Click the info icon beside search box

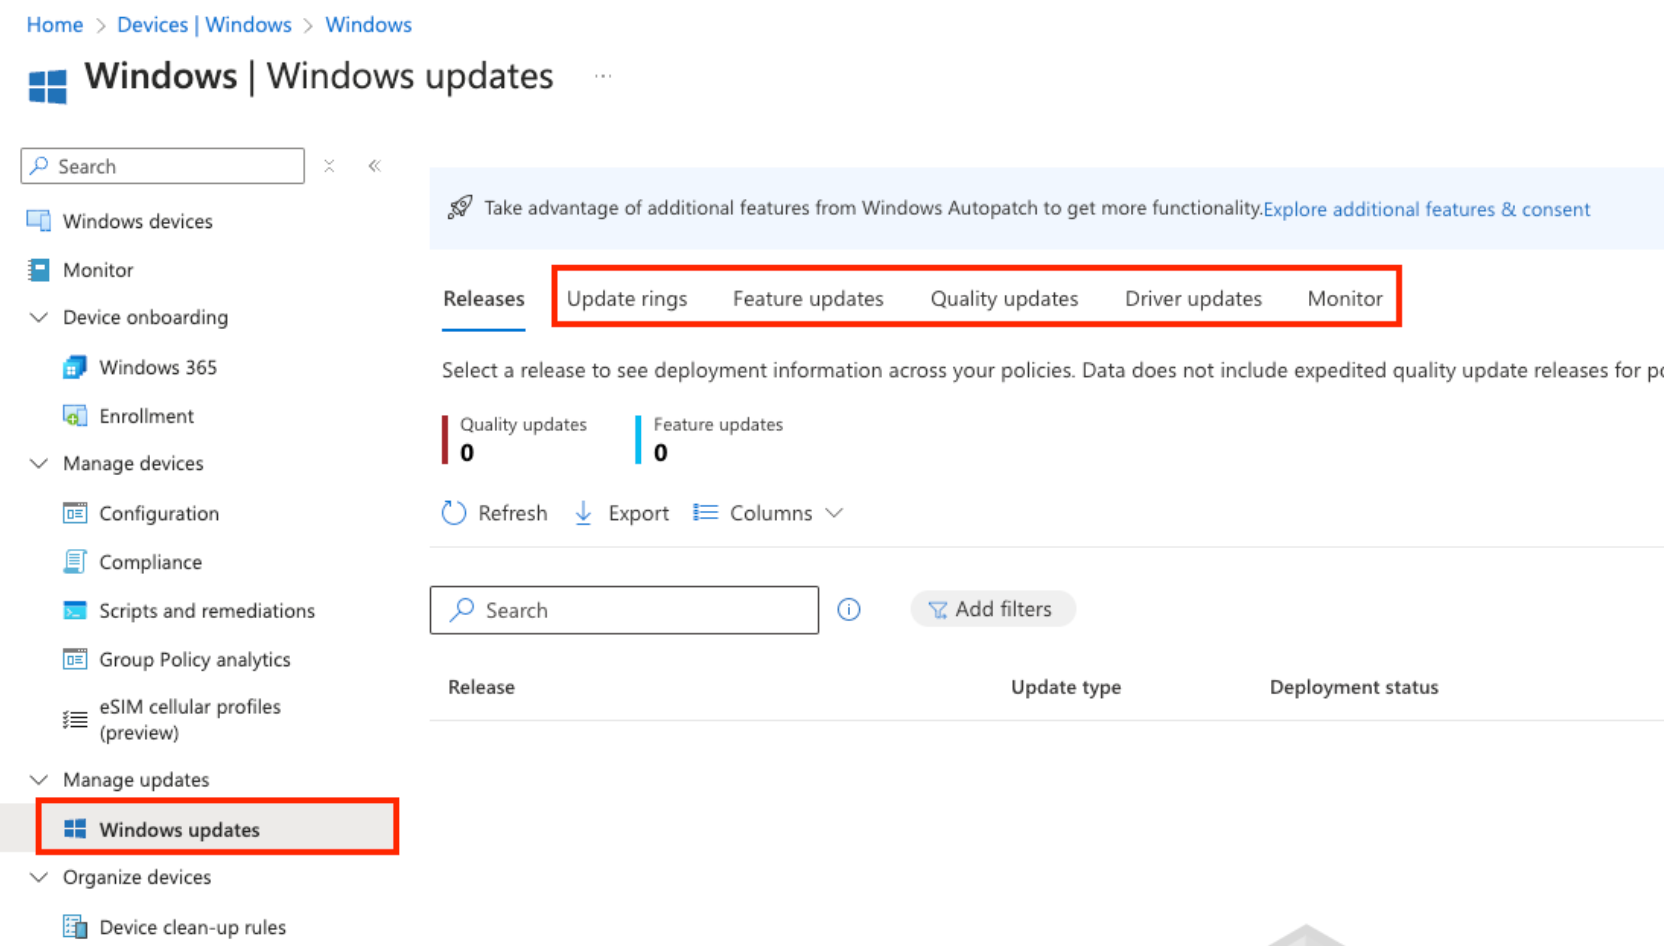point(849,609)
